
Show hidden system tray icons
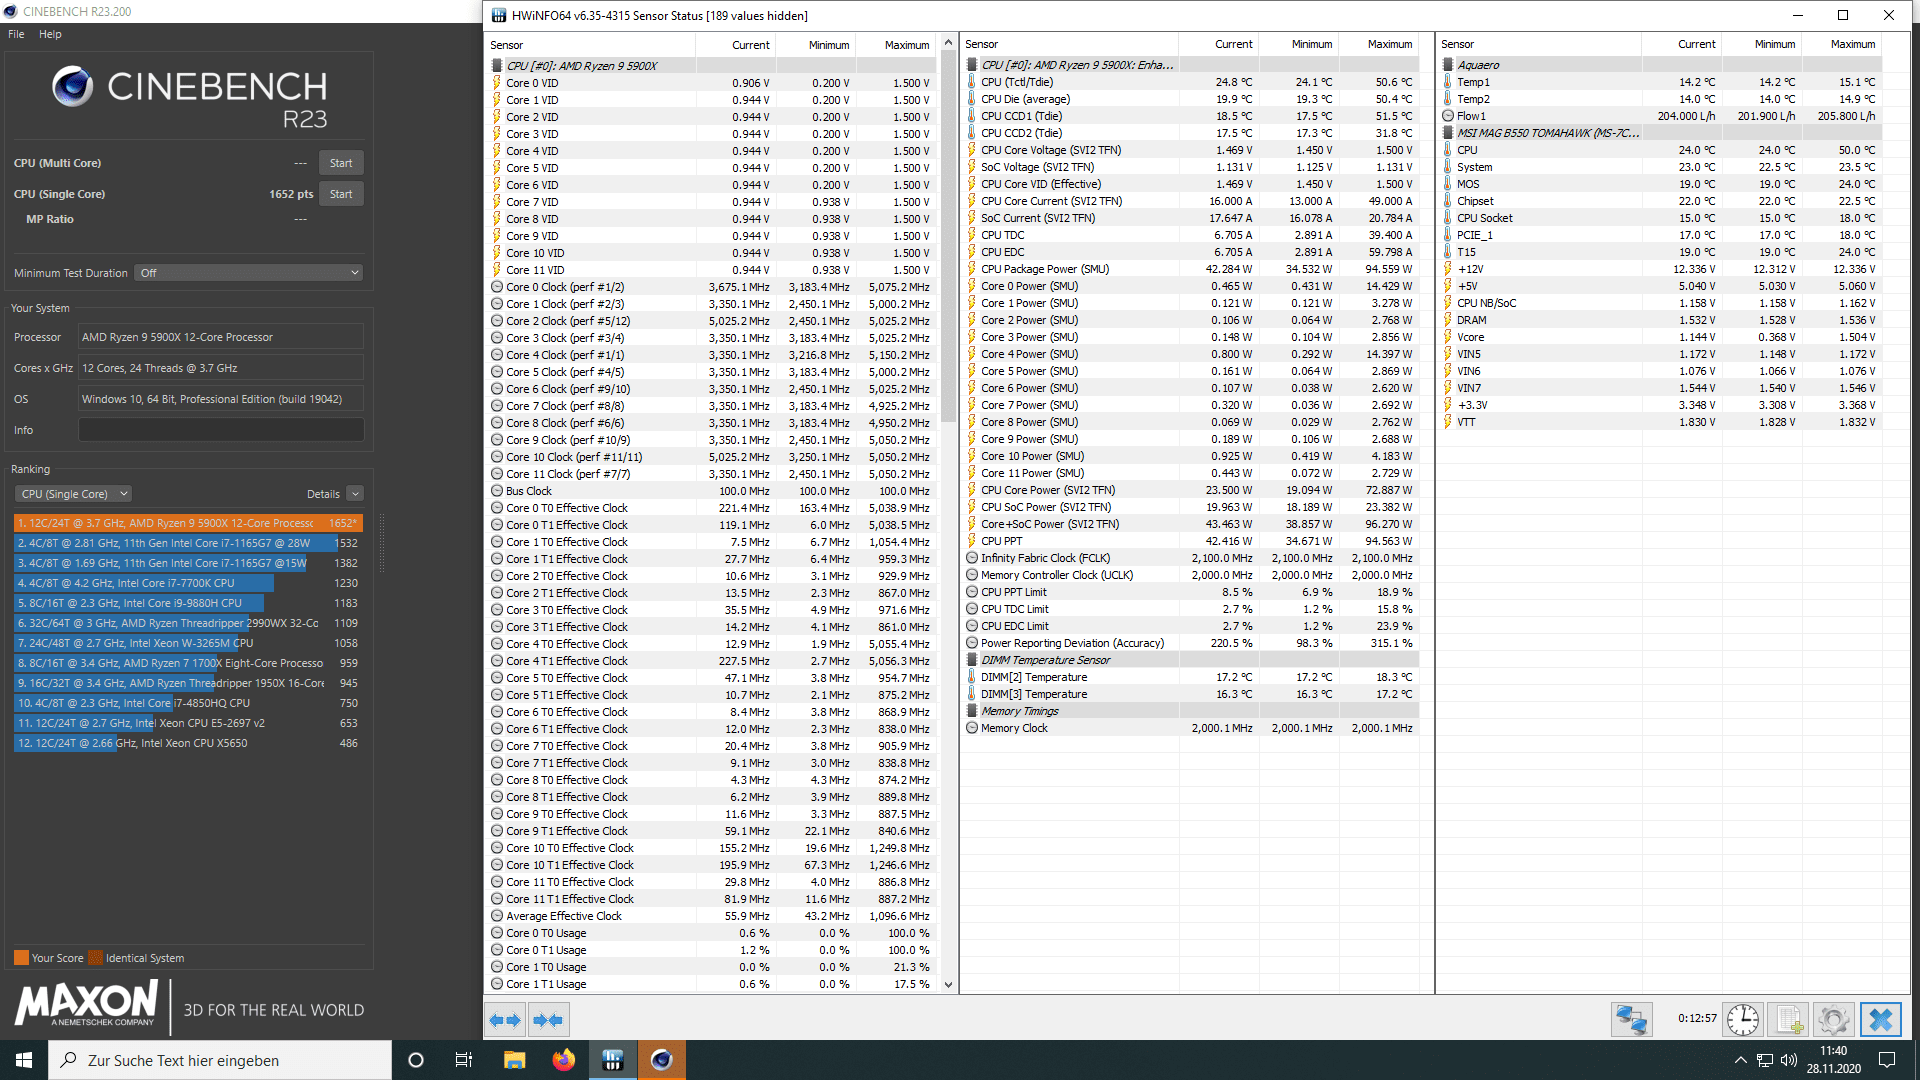[x=1741, y=1060]
